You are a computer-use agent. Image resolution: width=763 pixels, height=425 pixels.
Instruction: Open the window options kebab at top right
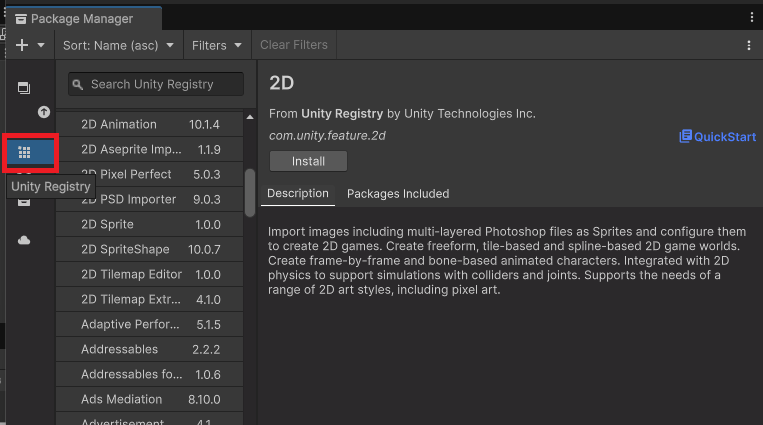pyautogui.click(x=751, y=18)
